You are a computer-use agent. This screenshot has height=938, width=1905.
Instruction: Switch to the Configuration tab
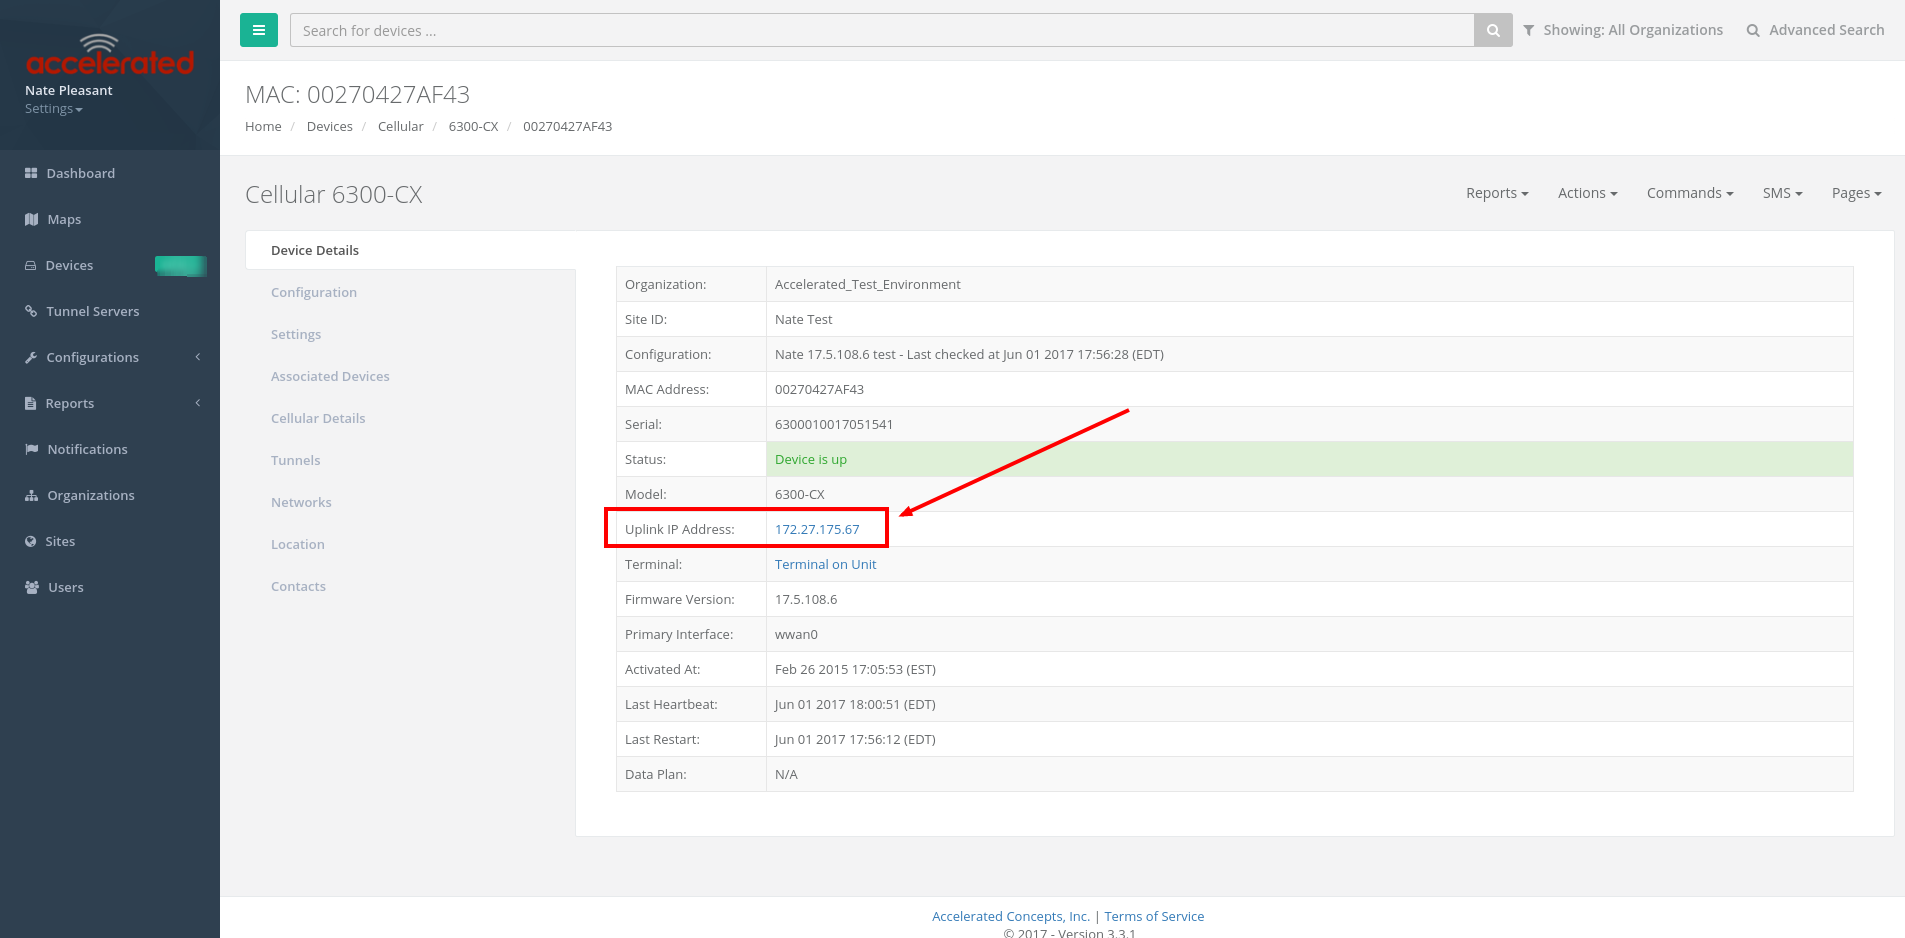pyautogui.click(x=314, y=292)
